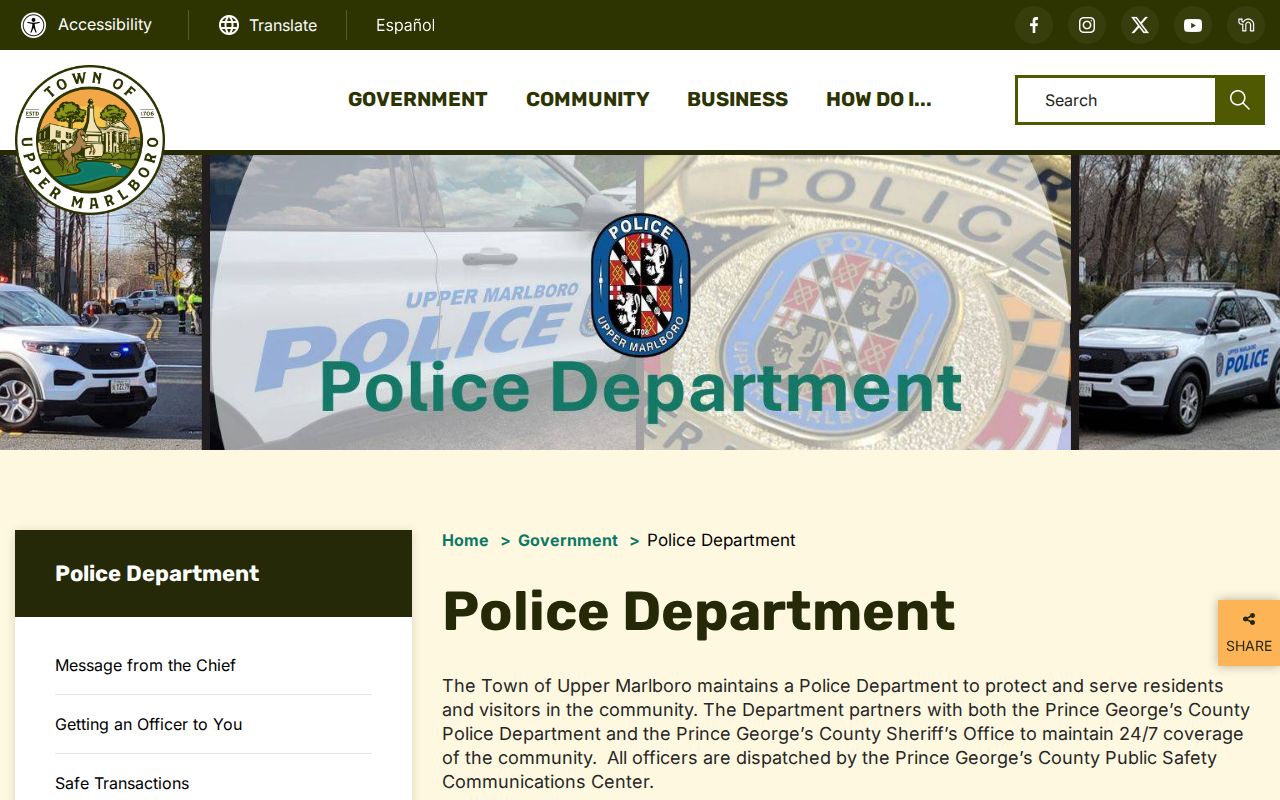The height and width of the screenshot is (800, 1280).
Task: Visit the town's Facebook page icon
Action: click(x=1034, y=25)
